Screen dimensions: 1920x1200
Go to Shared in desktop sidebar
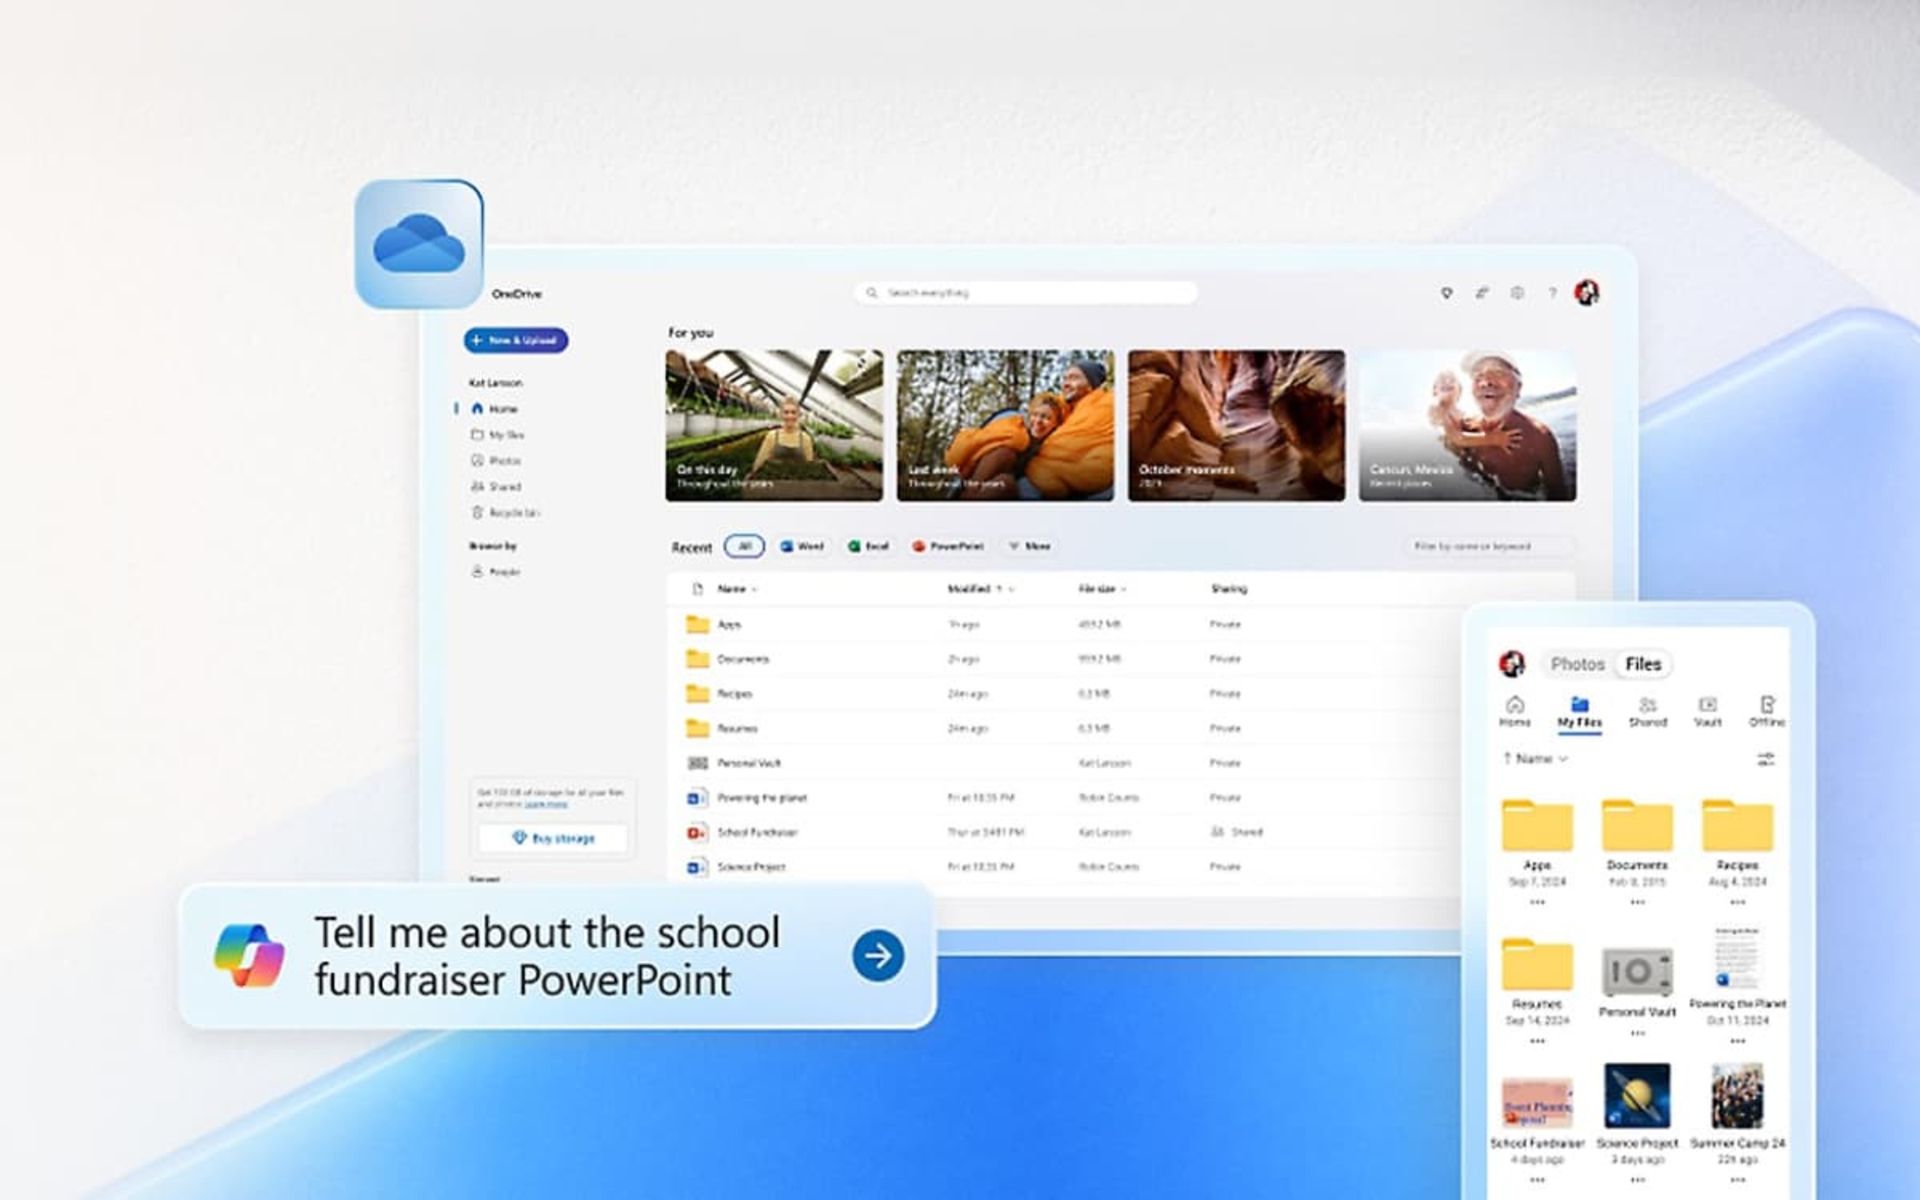click(x=497, y=487)
